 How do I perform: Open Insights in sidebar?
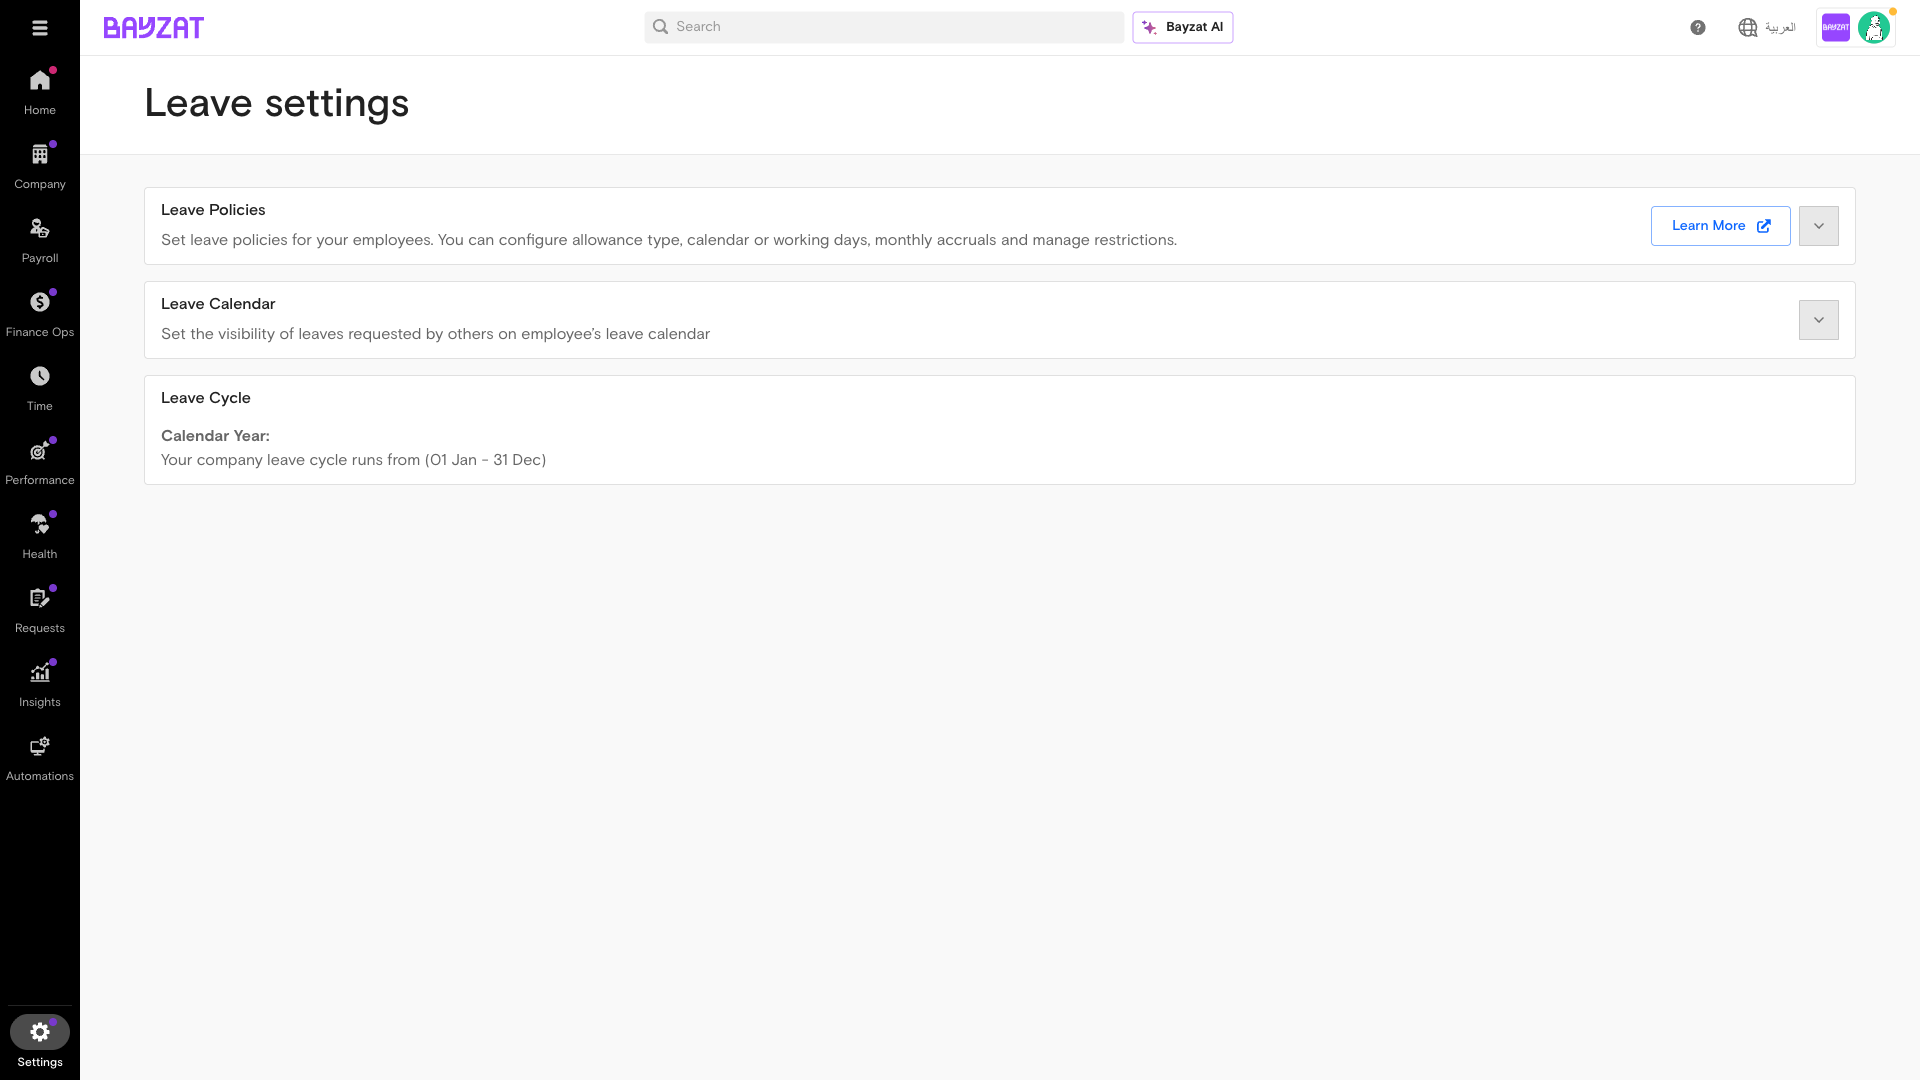point(40,684)
